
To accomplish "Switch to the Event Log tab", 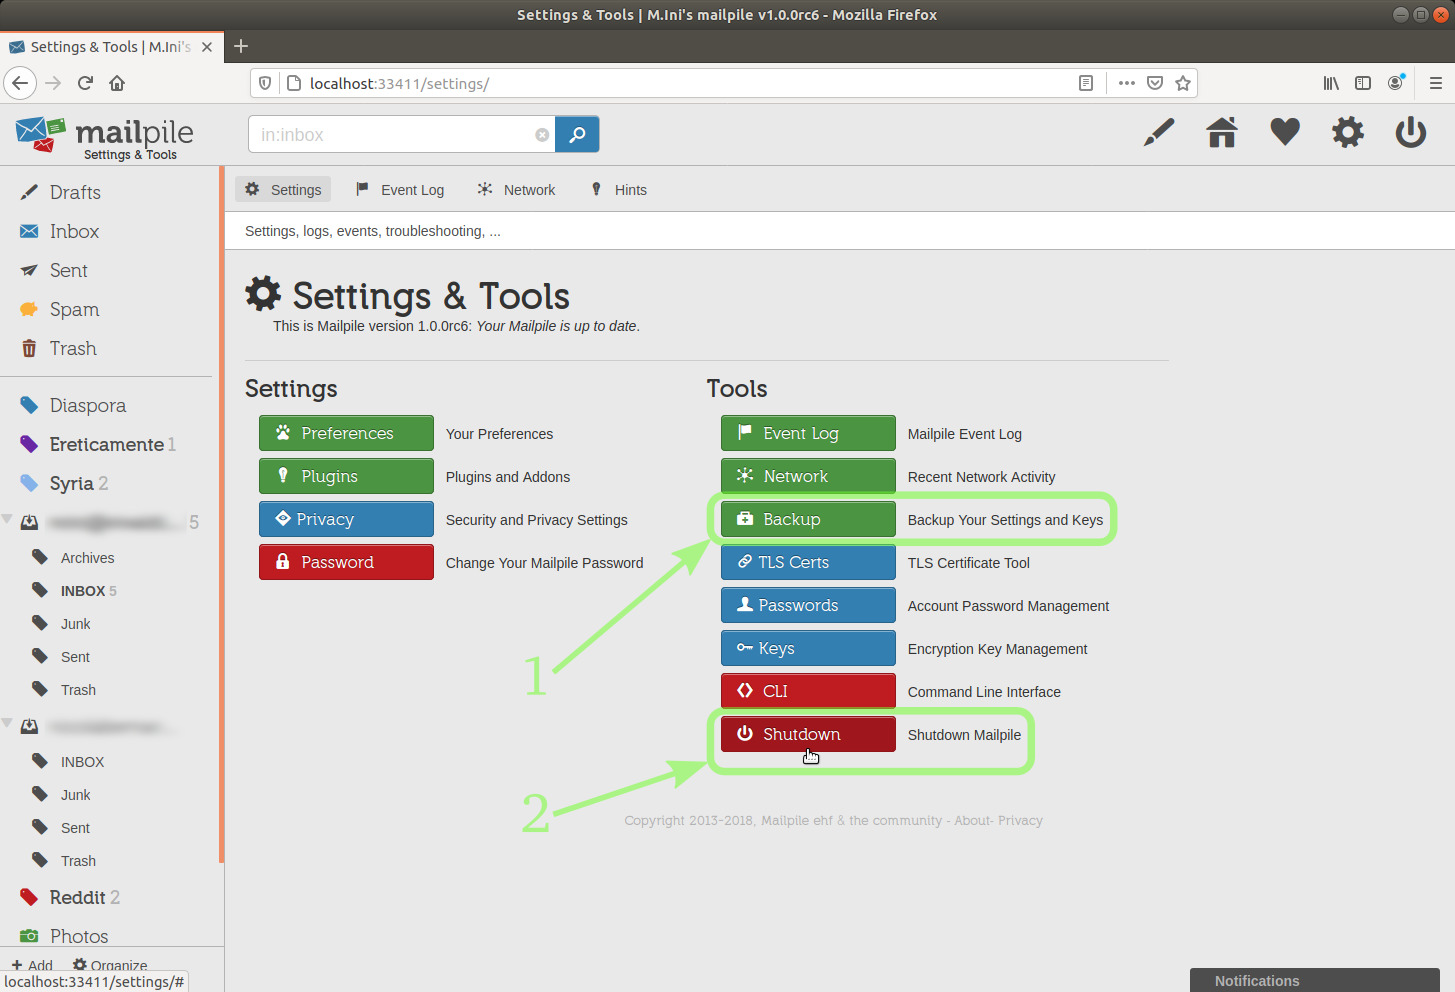I will click(x=399, y=189).
